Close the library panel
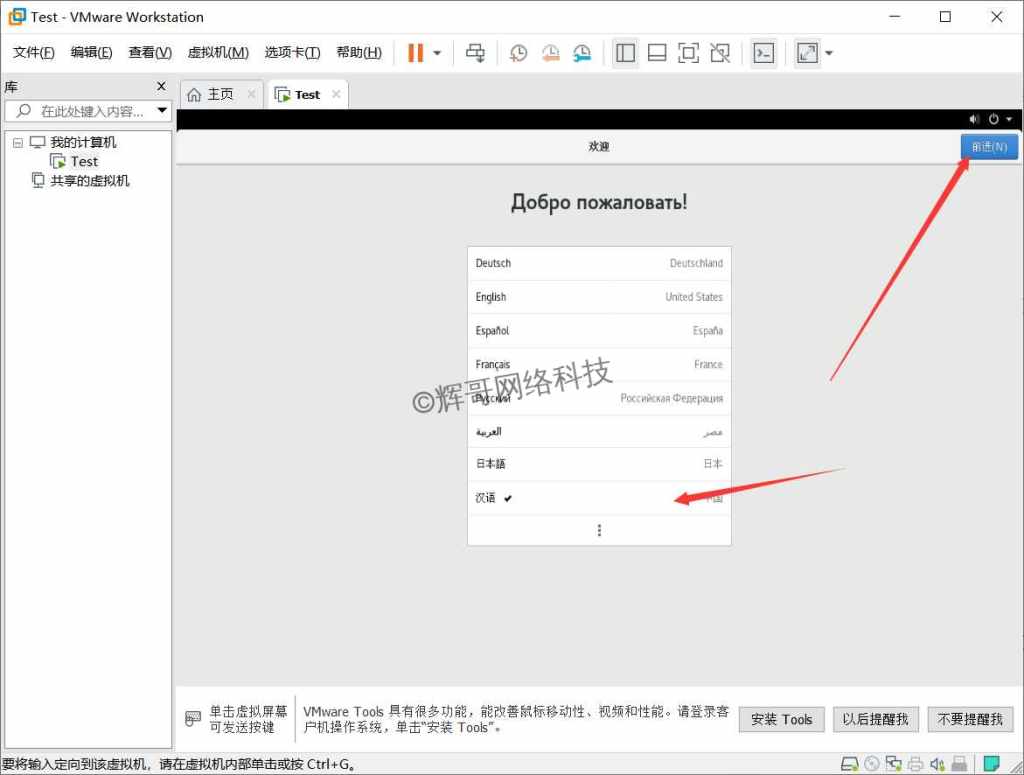 click(161, 86)
